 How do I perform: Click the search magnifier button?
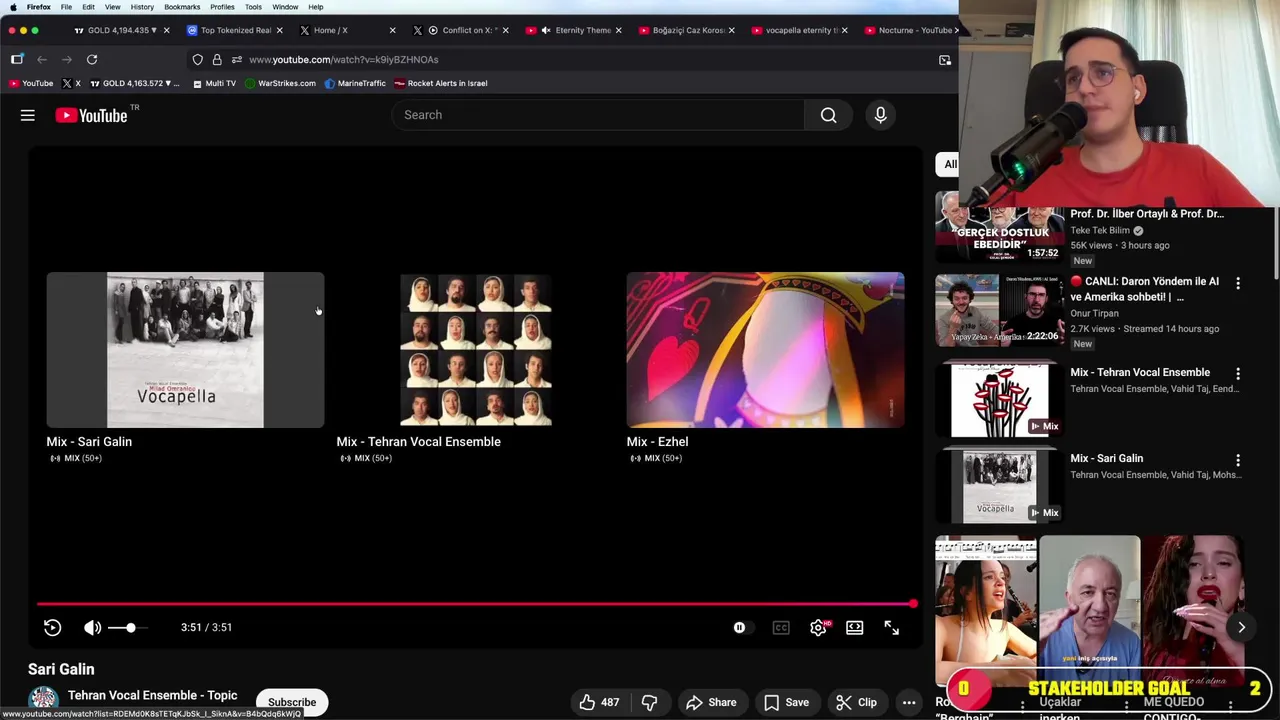(x=829, y=115)
